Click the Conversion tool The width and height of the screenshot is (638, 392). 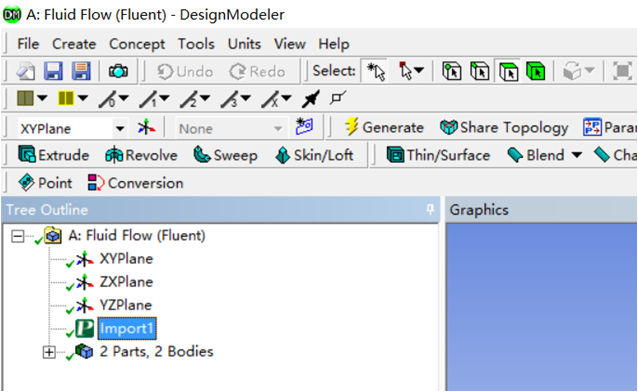[135, 183]
